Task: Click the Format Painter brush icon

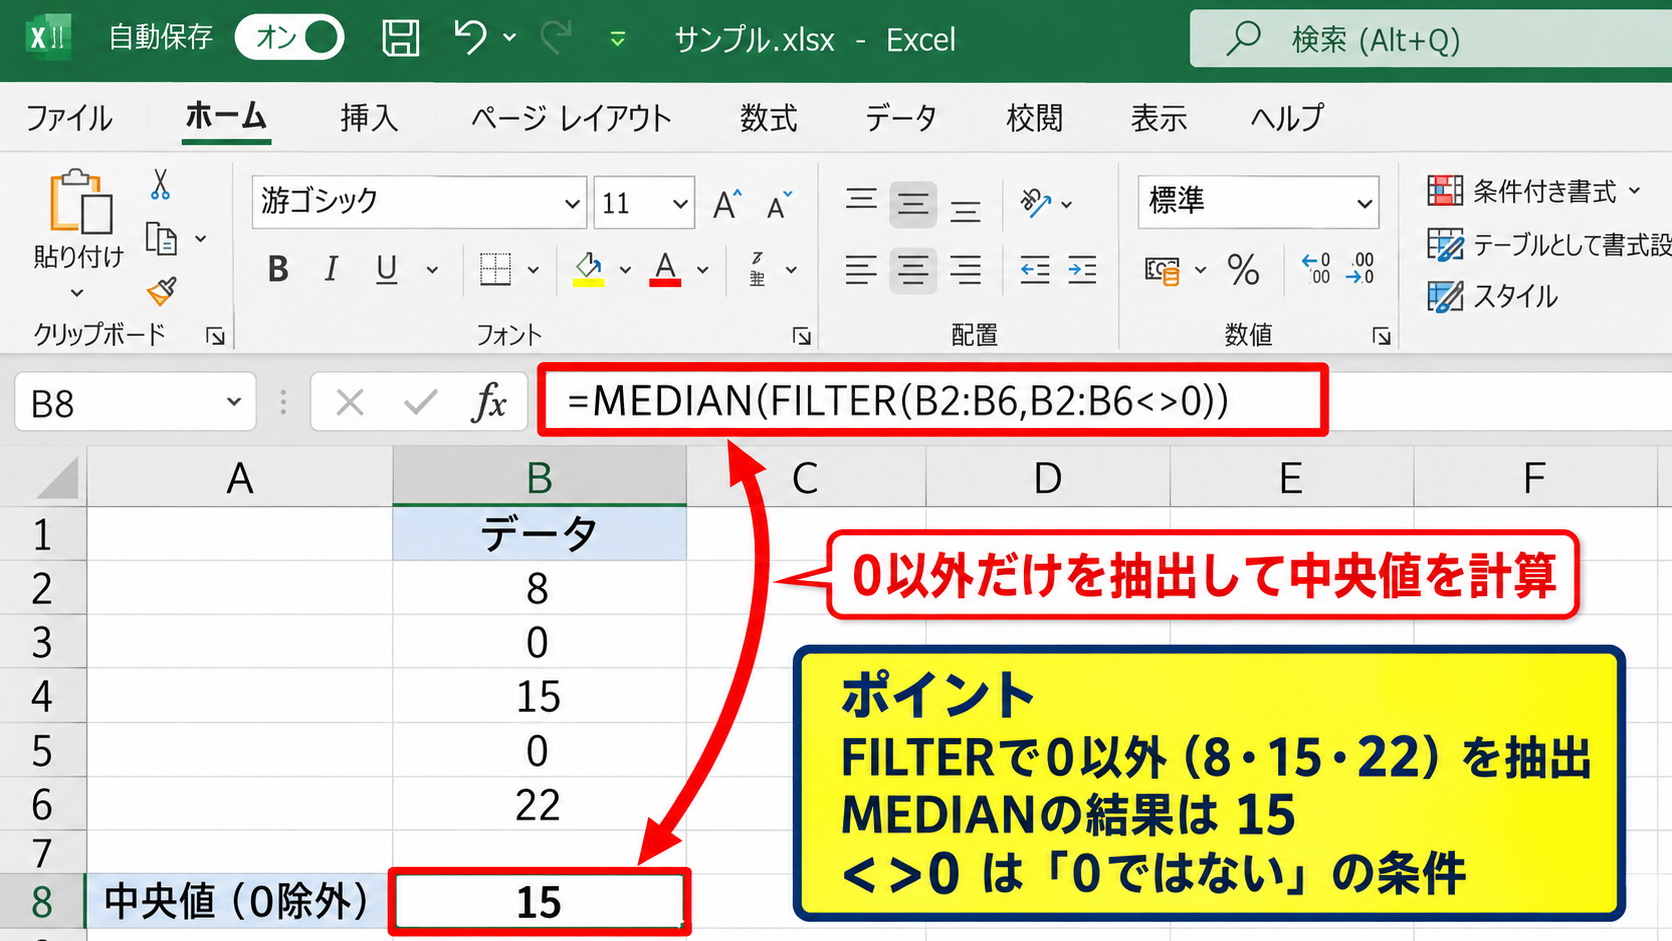Action: pyautogui.click(x=161, y=291)
